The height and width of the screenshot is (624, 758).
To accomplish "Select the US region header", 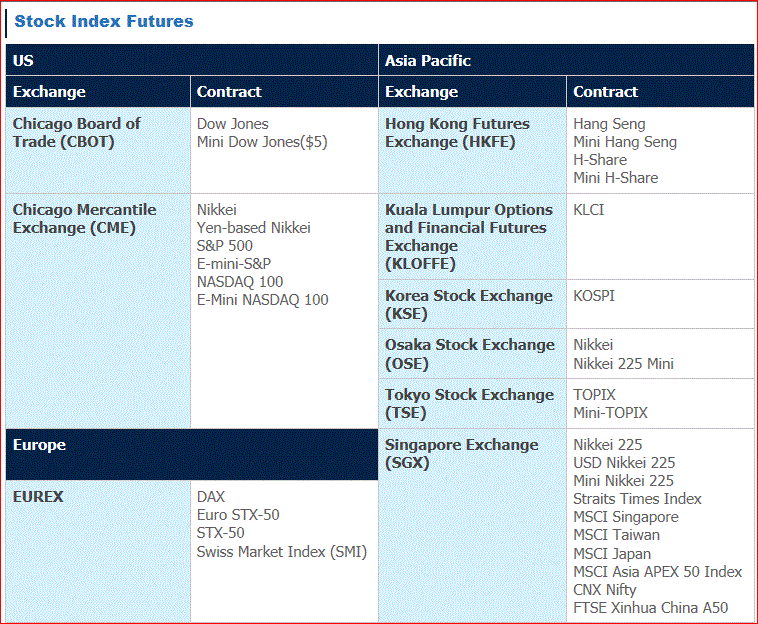I will tap(192, 60).
